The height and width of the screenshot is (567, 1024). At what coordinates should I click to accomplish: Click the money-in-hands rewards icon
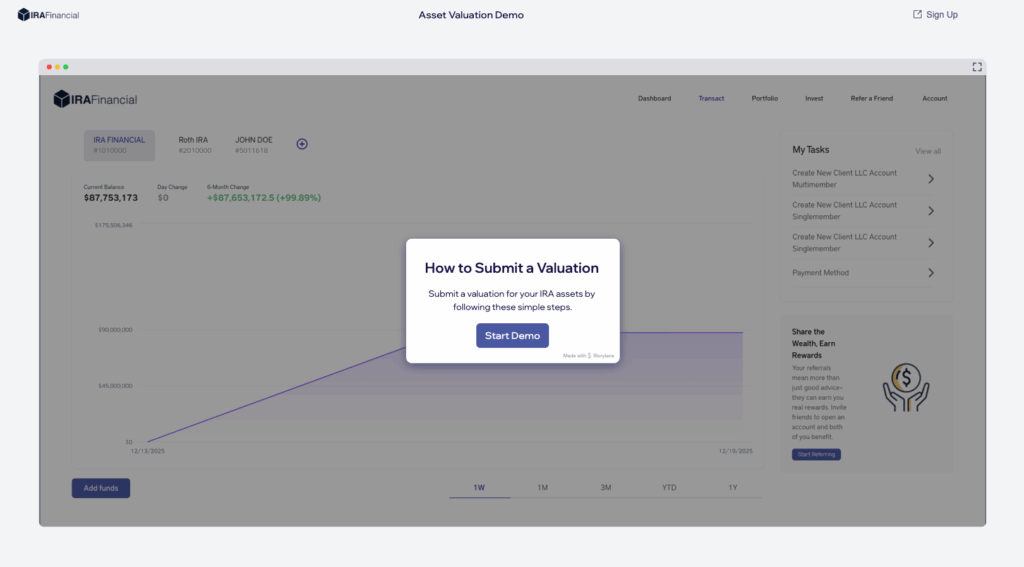click(x=905, y=387)
